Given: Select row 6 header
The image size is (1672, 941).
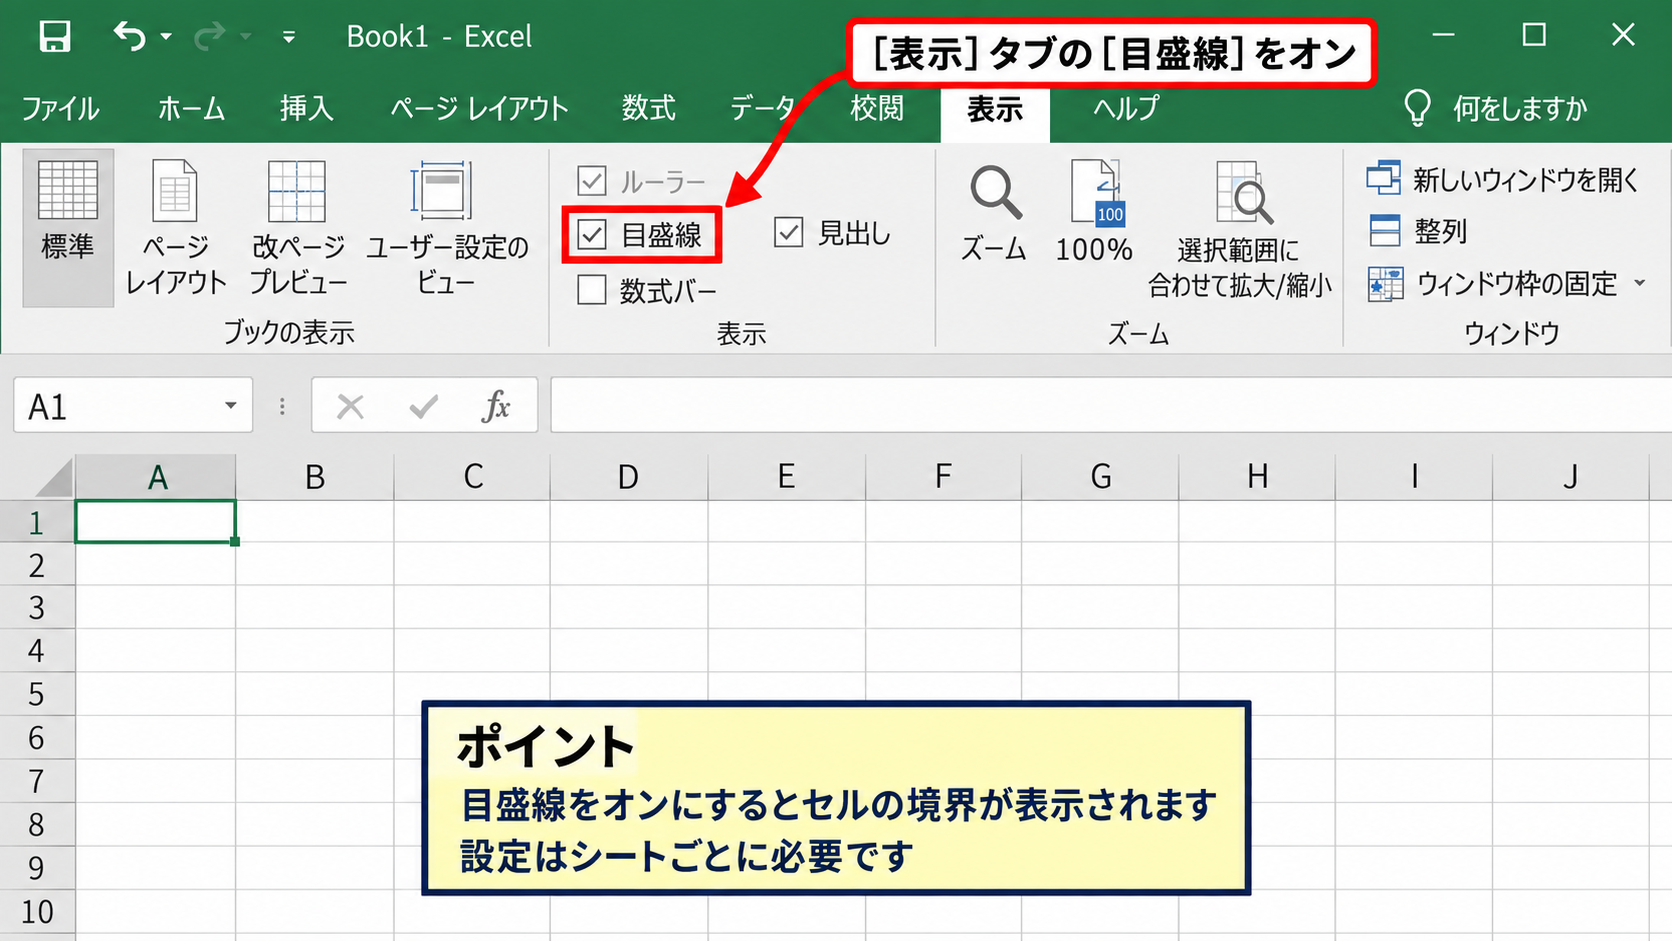Looking at the screenshot, I should [x=37, y=738].
